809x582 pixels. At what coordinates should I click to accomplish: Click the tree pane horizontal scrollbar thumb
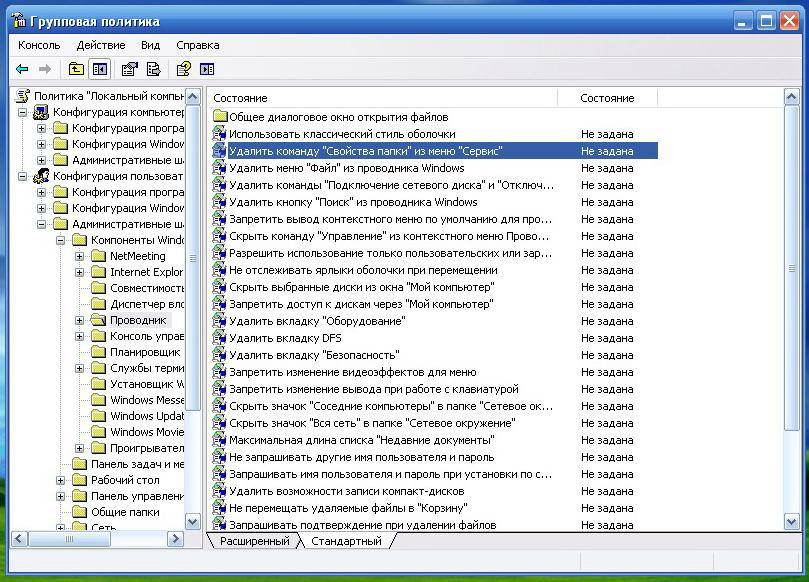(x=69, y=539)
